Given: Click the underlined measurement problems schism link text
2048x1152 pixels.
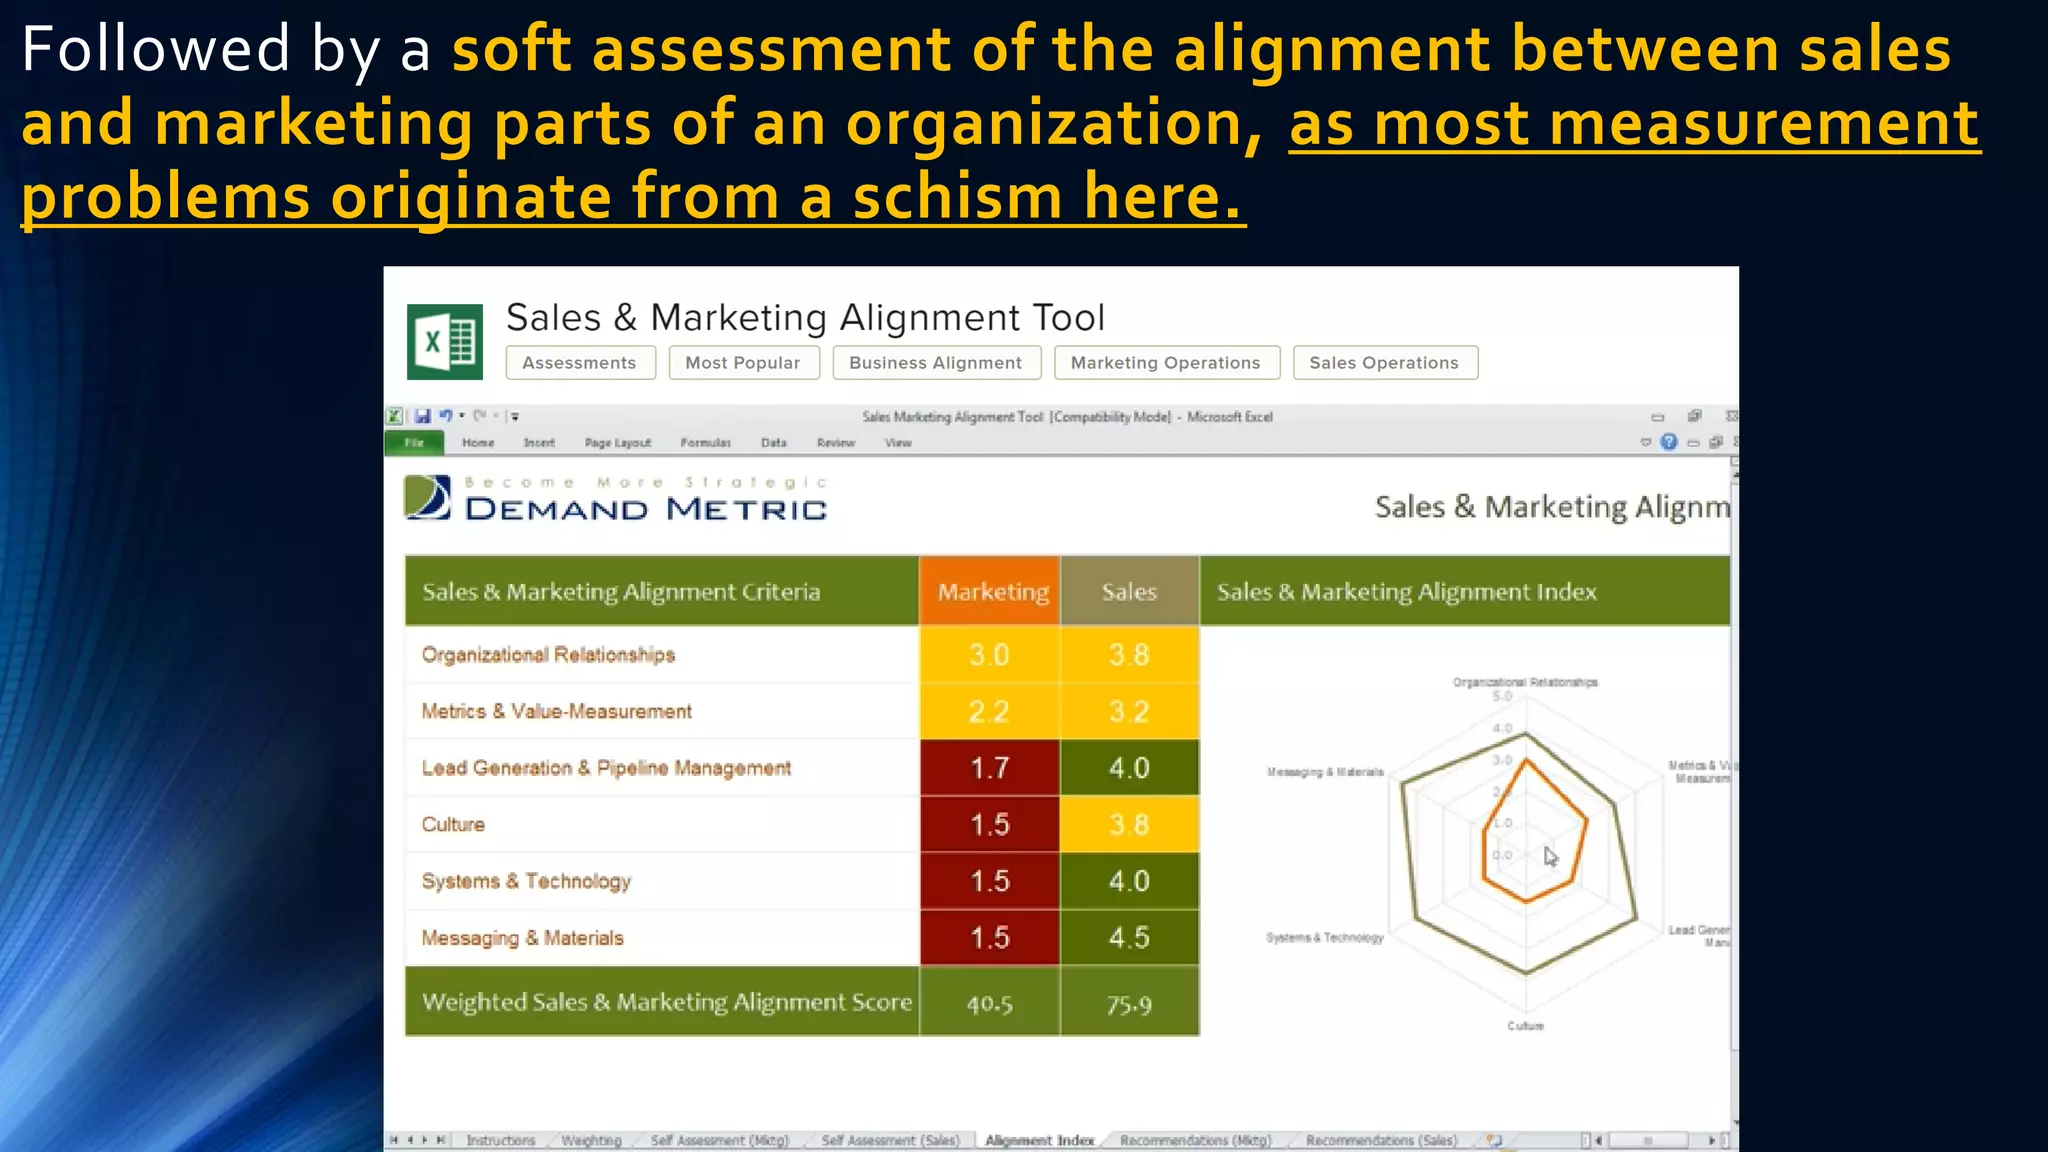Looking at the screenshot, I should (1000, 160).
